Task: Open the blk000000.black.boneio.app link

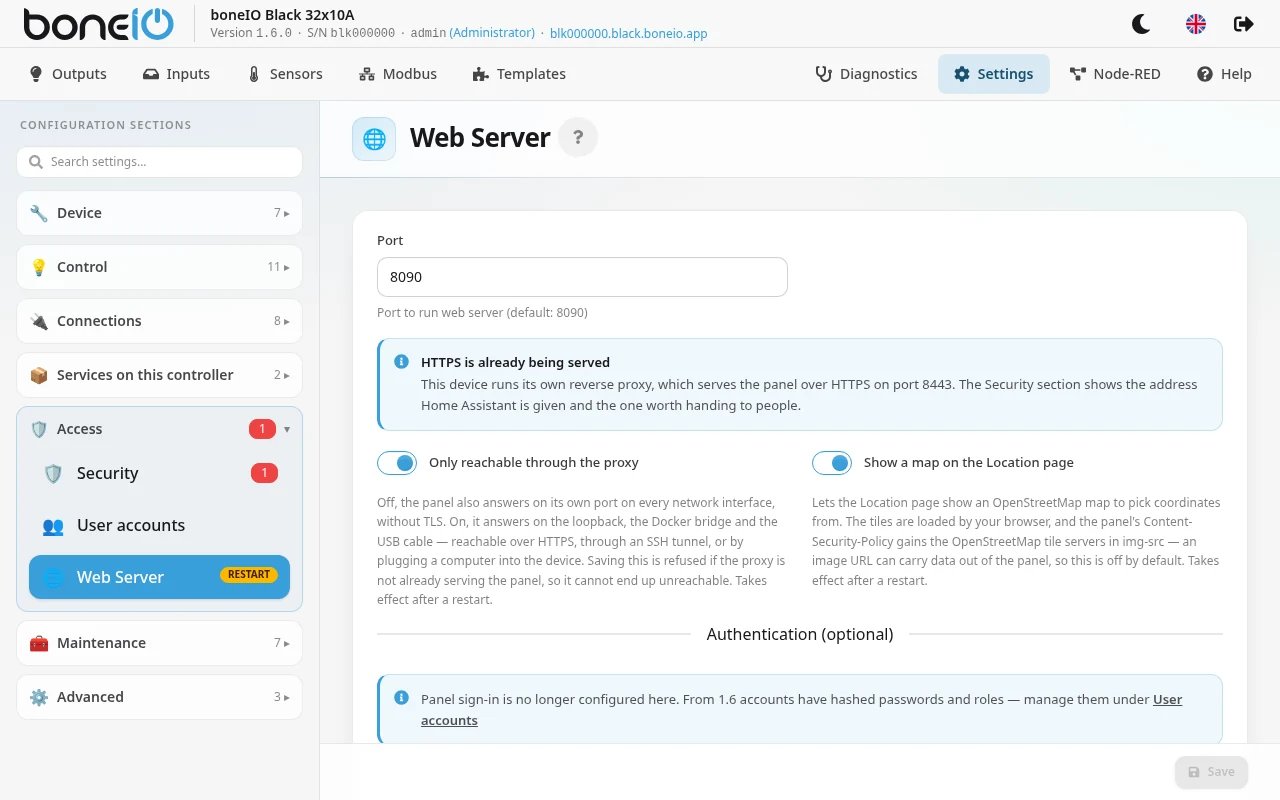Action: [x=628, y=33]
